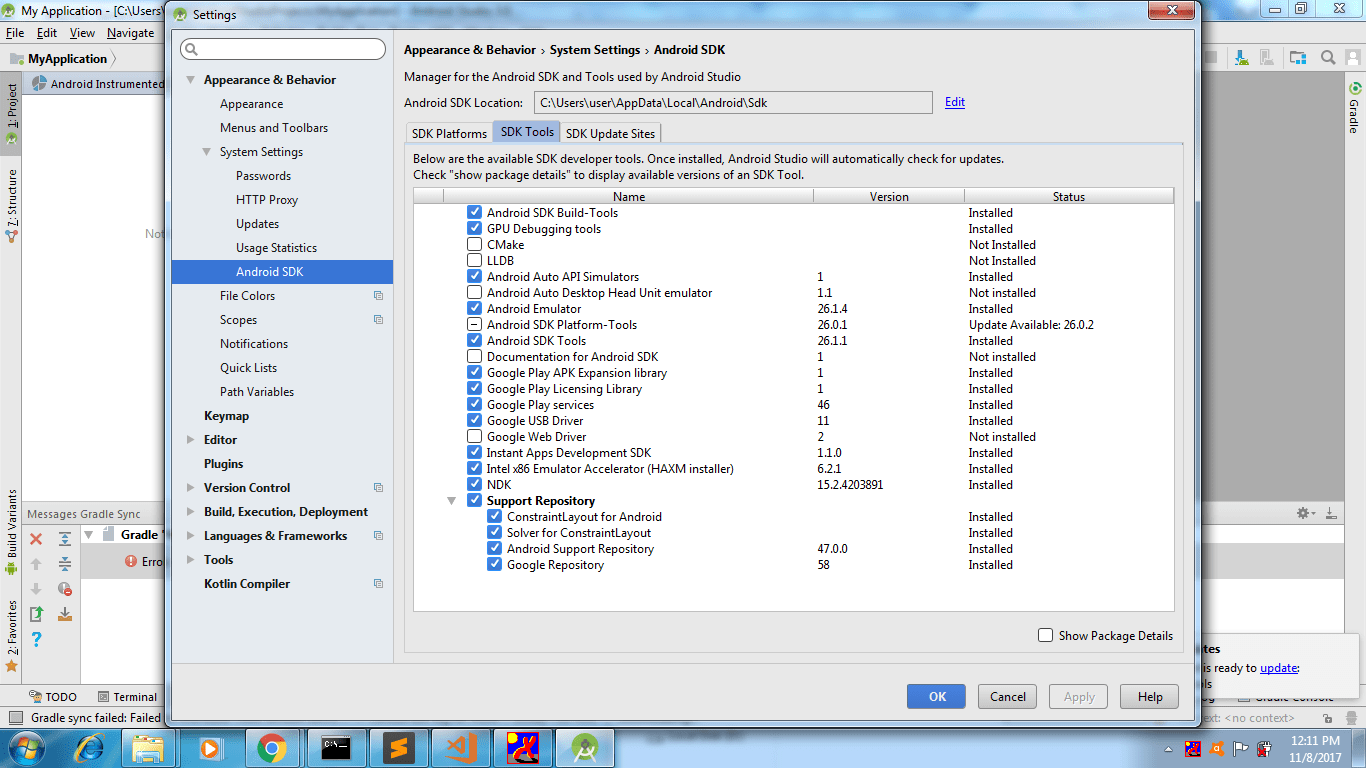Focus the settings search field
Screen dimensions: 1366x768
click(283, 49)
